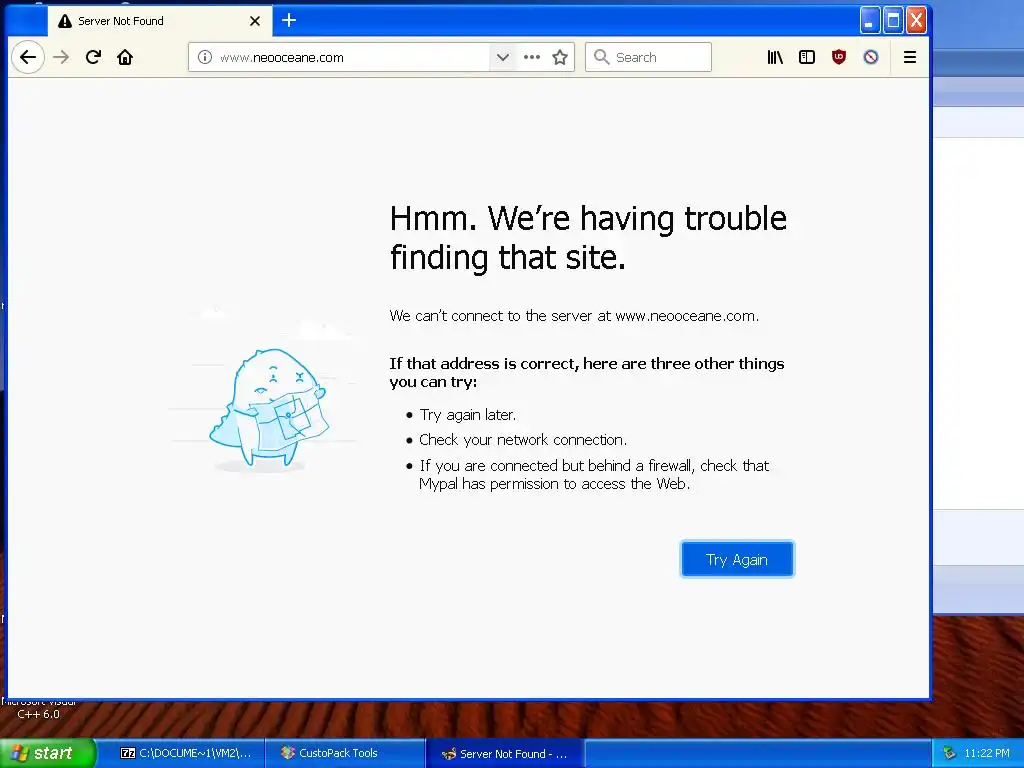Maximize the browser window

(x=893, y=20)
